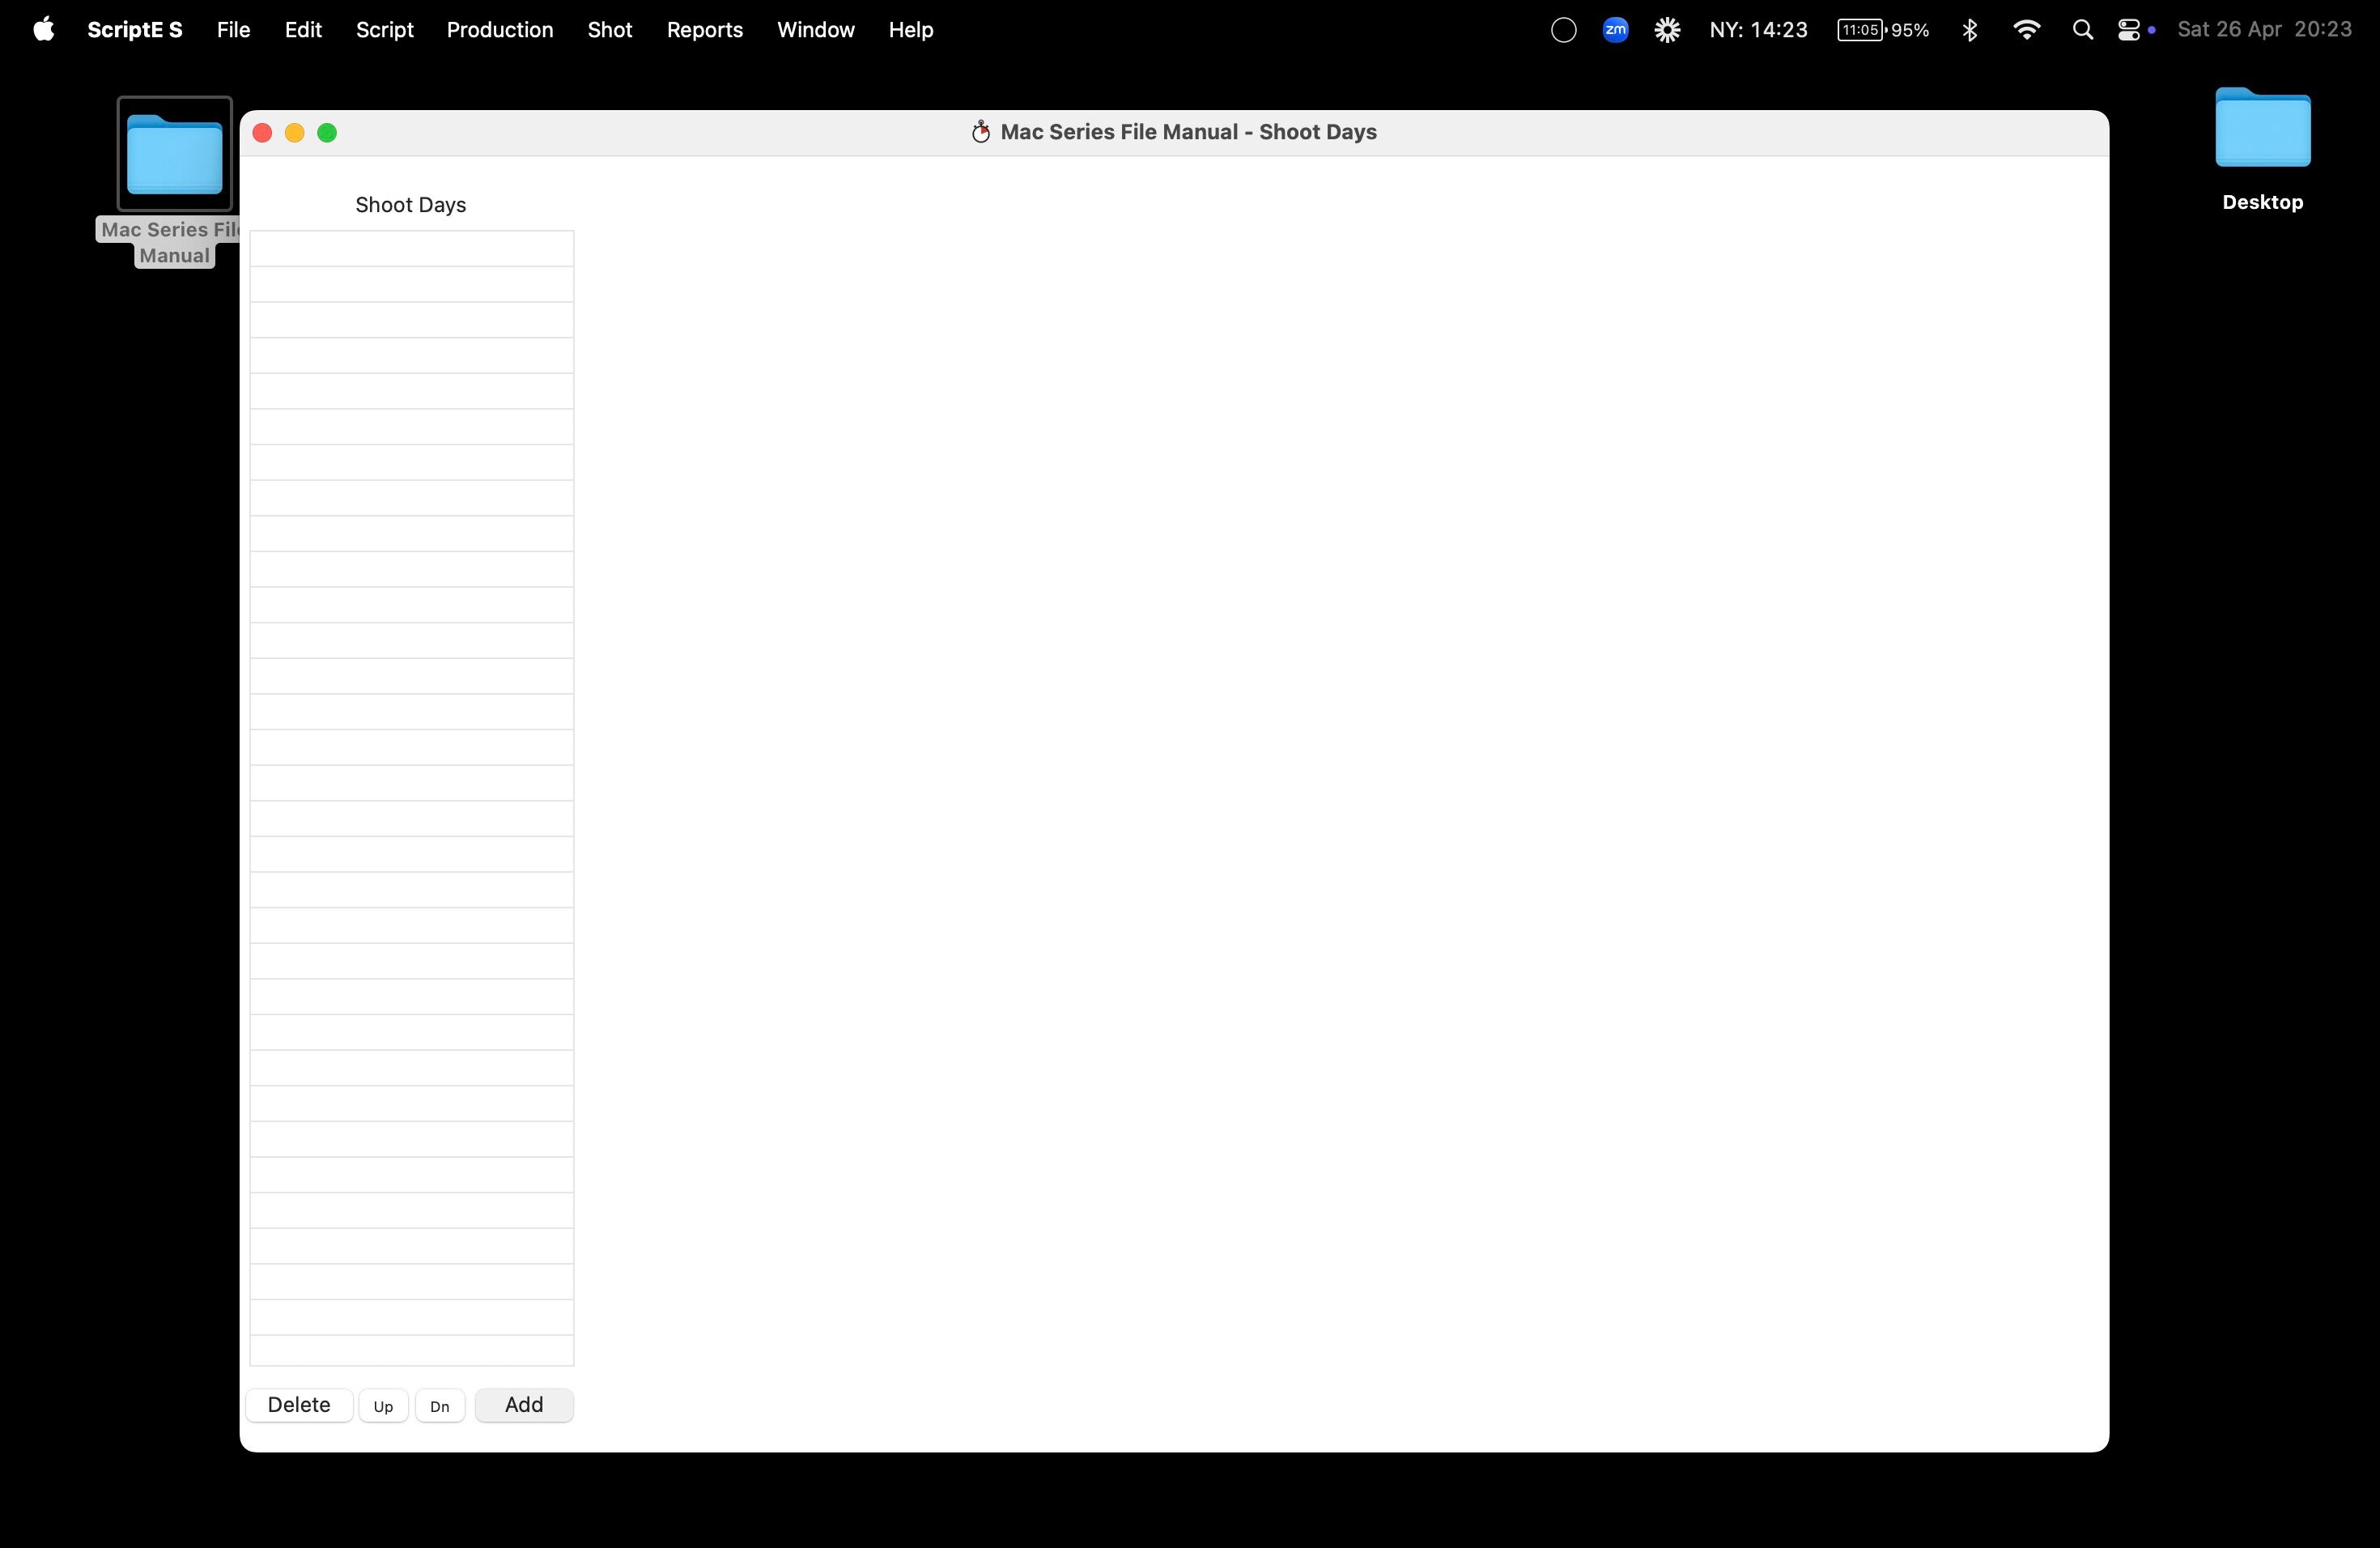The image size is (2380, 1548).
Task: Select the Desktop folder icon
Action: point(2262,130)
